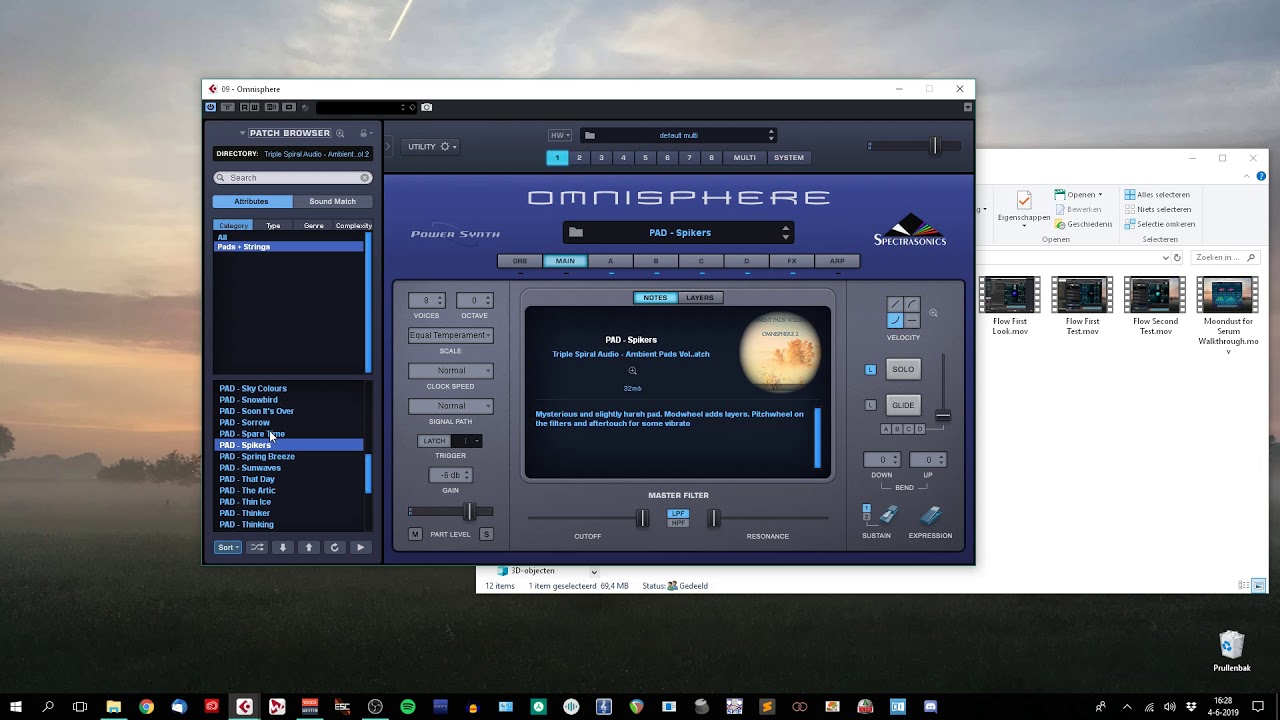Image resolution: width=1280 pixels, height=720 pixels.
Task: Click the Layer A tab button
Action: (610, 261)
